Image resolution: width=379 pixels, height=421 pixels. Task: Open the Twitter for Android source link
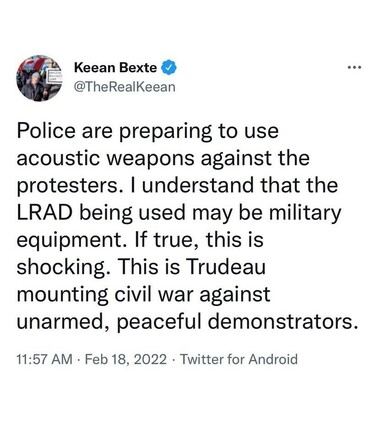pos(239,359)
